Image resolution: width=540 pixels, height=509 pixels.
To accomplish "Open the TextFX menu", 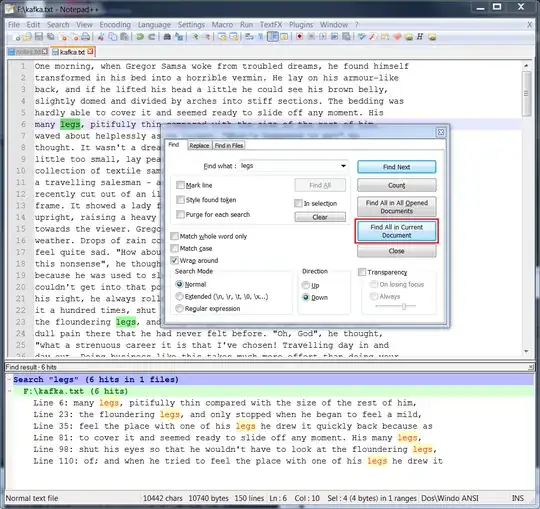I will (271, 24).
